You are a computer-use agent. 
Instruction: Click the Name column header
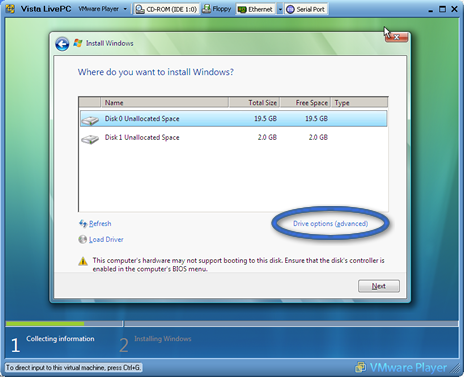pyautogui.click(x=165, y=103)
